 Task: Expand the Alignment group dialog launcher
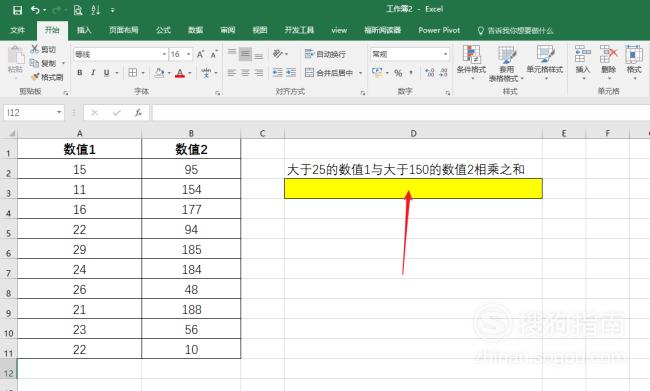pyautogui.click(x=363, y=93)
